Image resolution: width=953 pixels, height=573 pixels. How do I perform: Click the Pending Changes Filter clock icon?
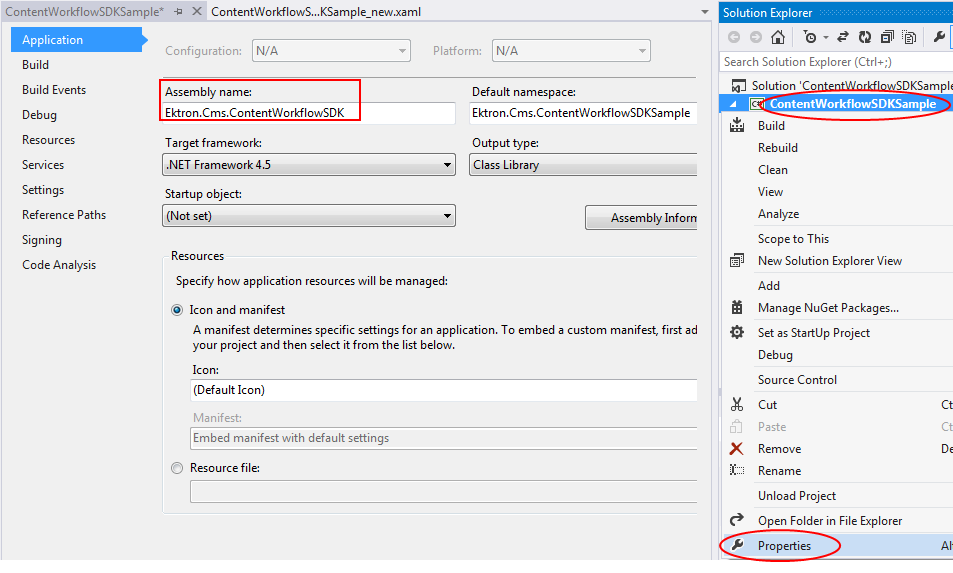pos(810,38)
